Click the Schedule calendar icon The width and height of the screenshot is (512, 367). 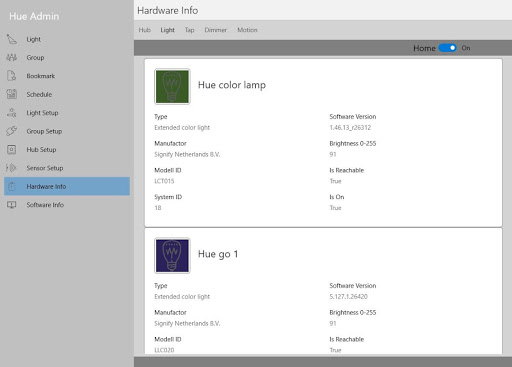[12, 94]
